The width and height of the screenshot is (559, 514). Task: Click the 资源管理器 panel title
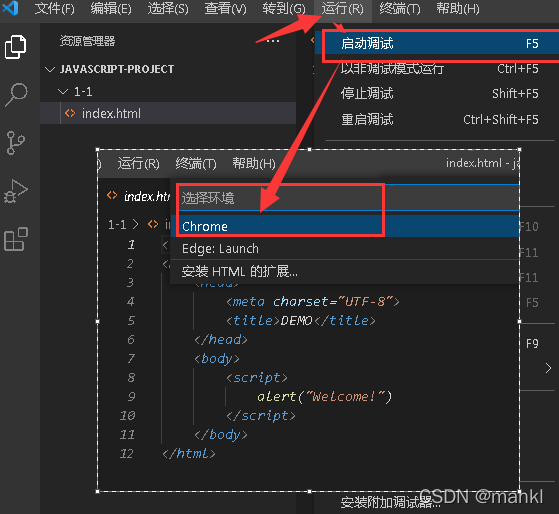87,41
